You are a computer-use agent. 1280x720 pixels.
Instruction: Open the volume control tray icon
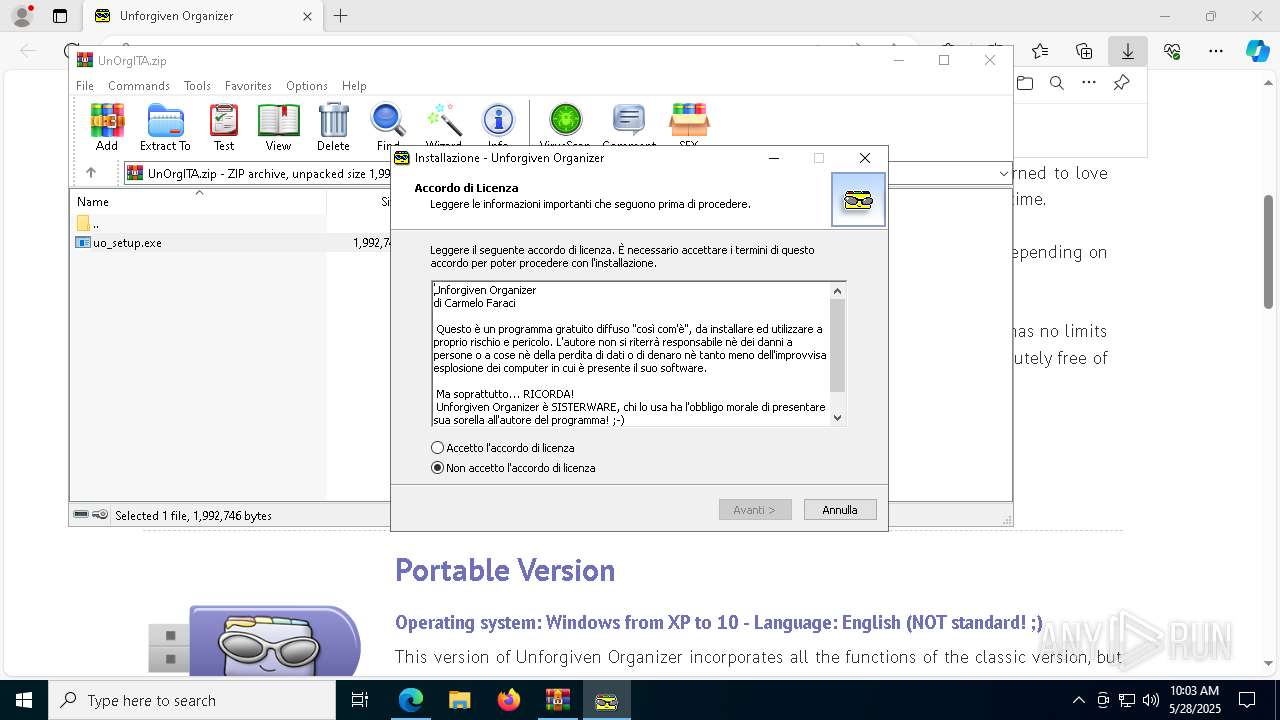(1151, 700)
